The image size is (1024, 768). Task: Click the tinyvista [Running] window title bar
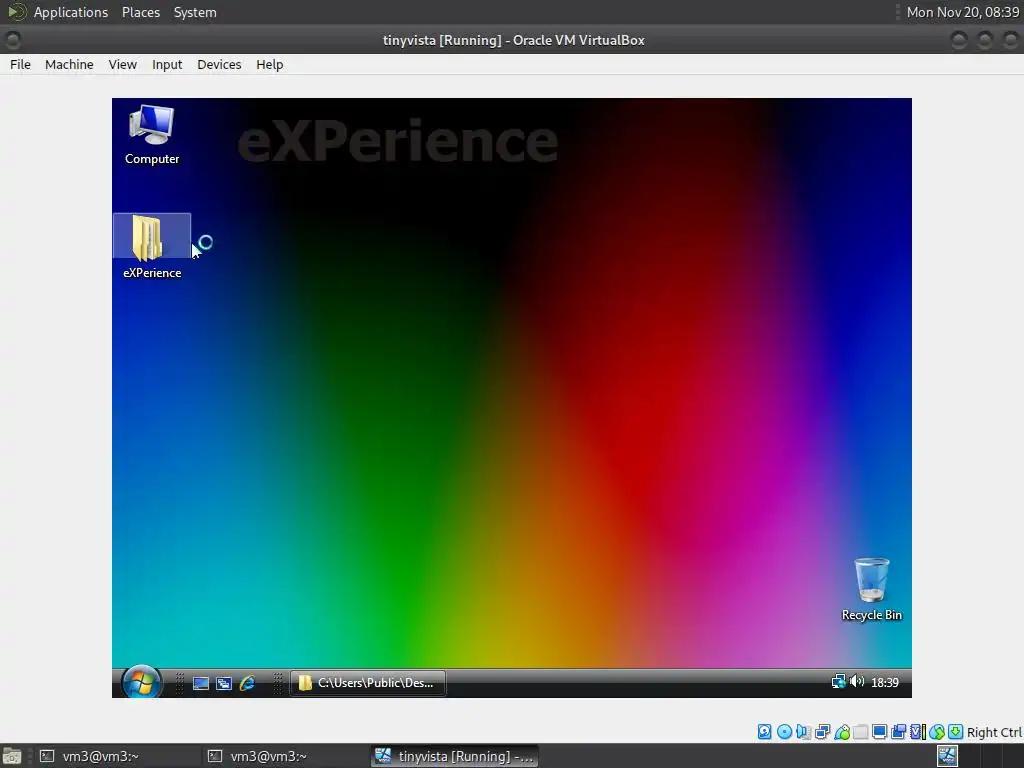[513, 40]
